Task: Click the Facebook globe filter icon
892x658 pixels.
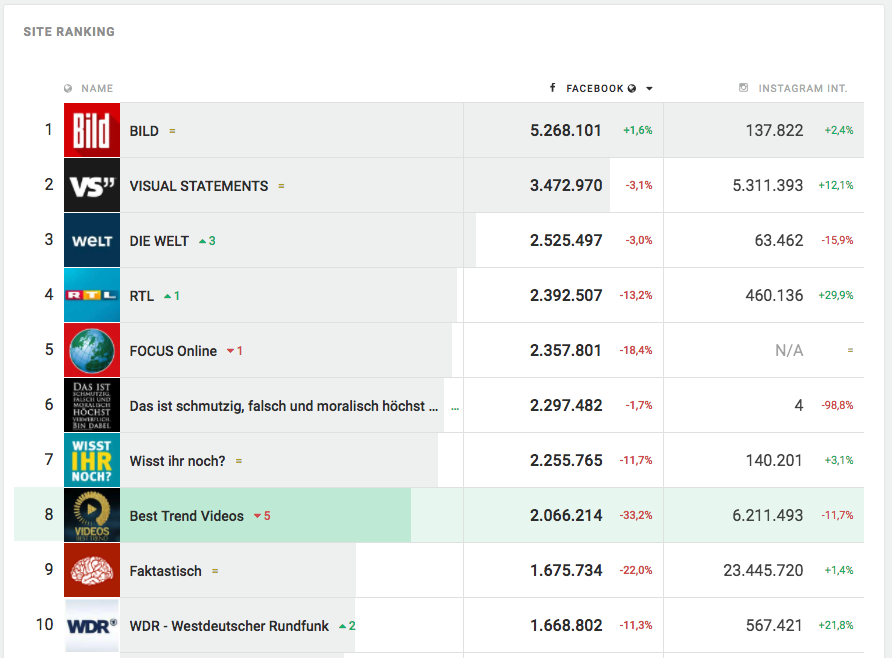Action: click(632, 89)
